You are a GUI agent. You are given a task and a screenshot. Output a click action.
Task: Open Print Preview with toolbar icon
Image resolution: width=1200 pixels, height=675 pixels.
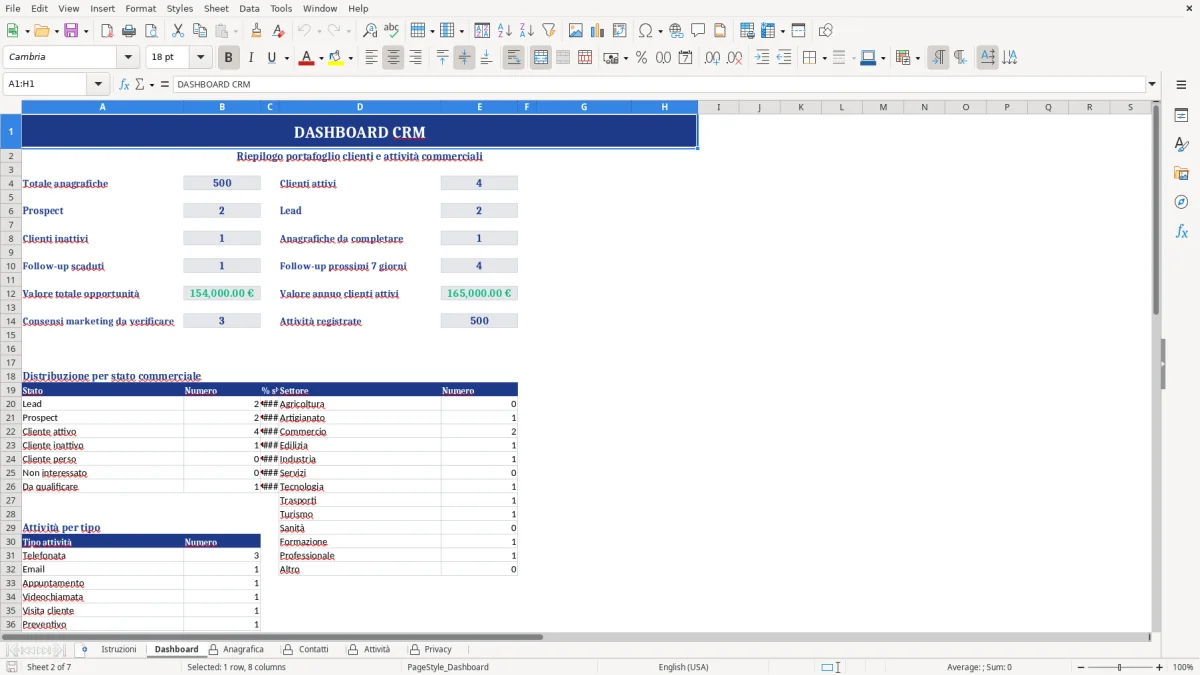tap(151, 31)
